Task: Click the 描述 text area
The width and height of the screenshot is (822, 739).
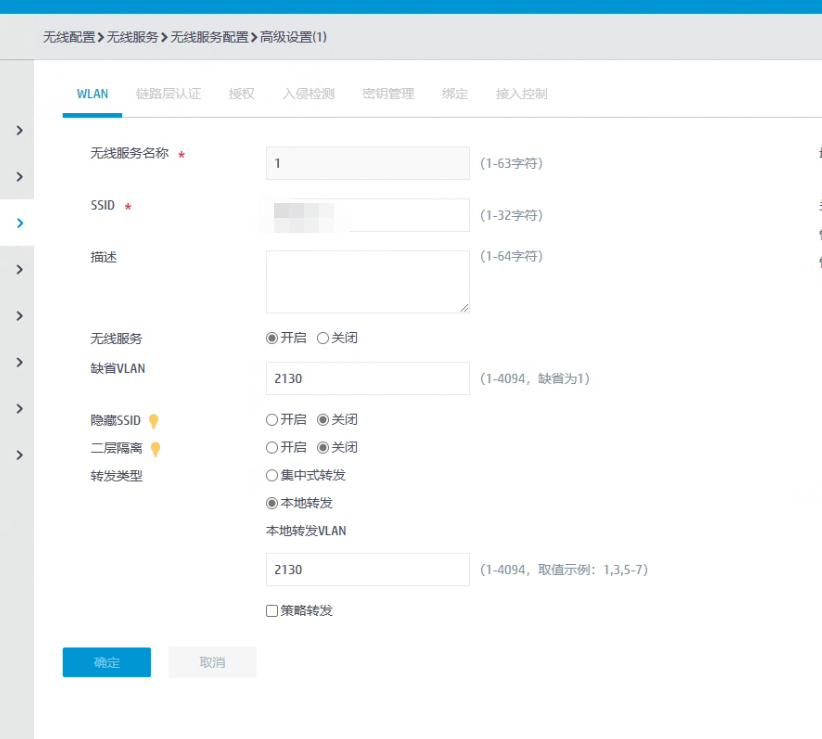Action: (x=367, y=282)
